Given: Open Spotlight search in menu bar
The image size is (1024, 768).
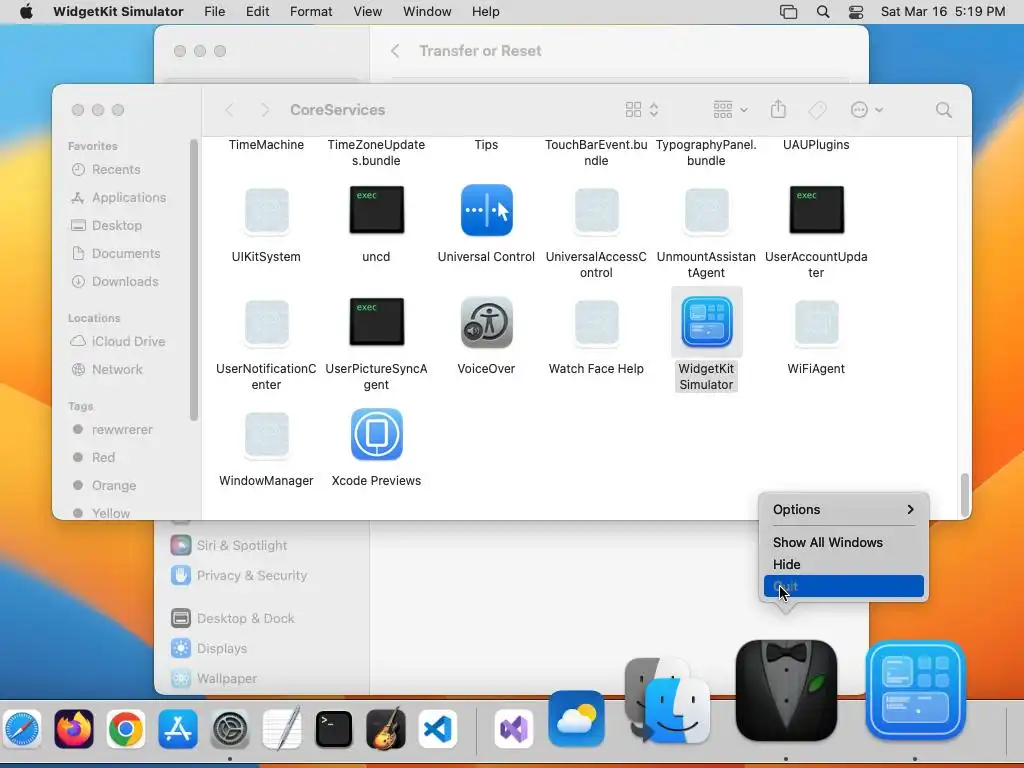Looking at the screenshot, I should click(x=823, y=12).
